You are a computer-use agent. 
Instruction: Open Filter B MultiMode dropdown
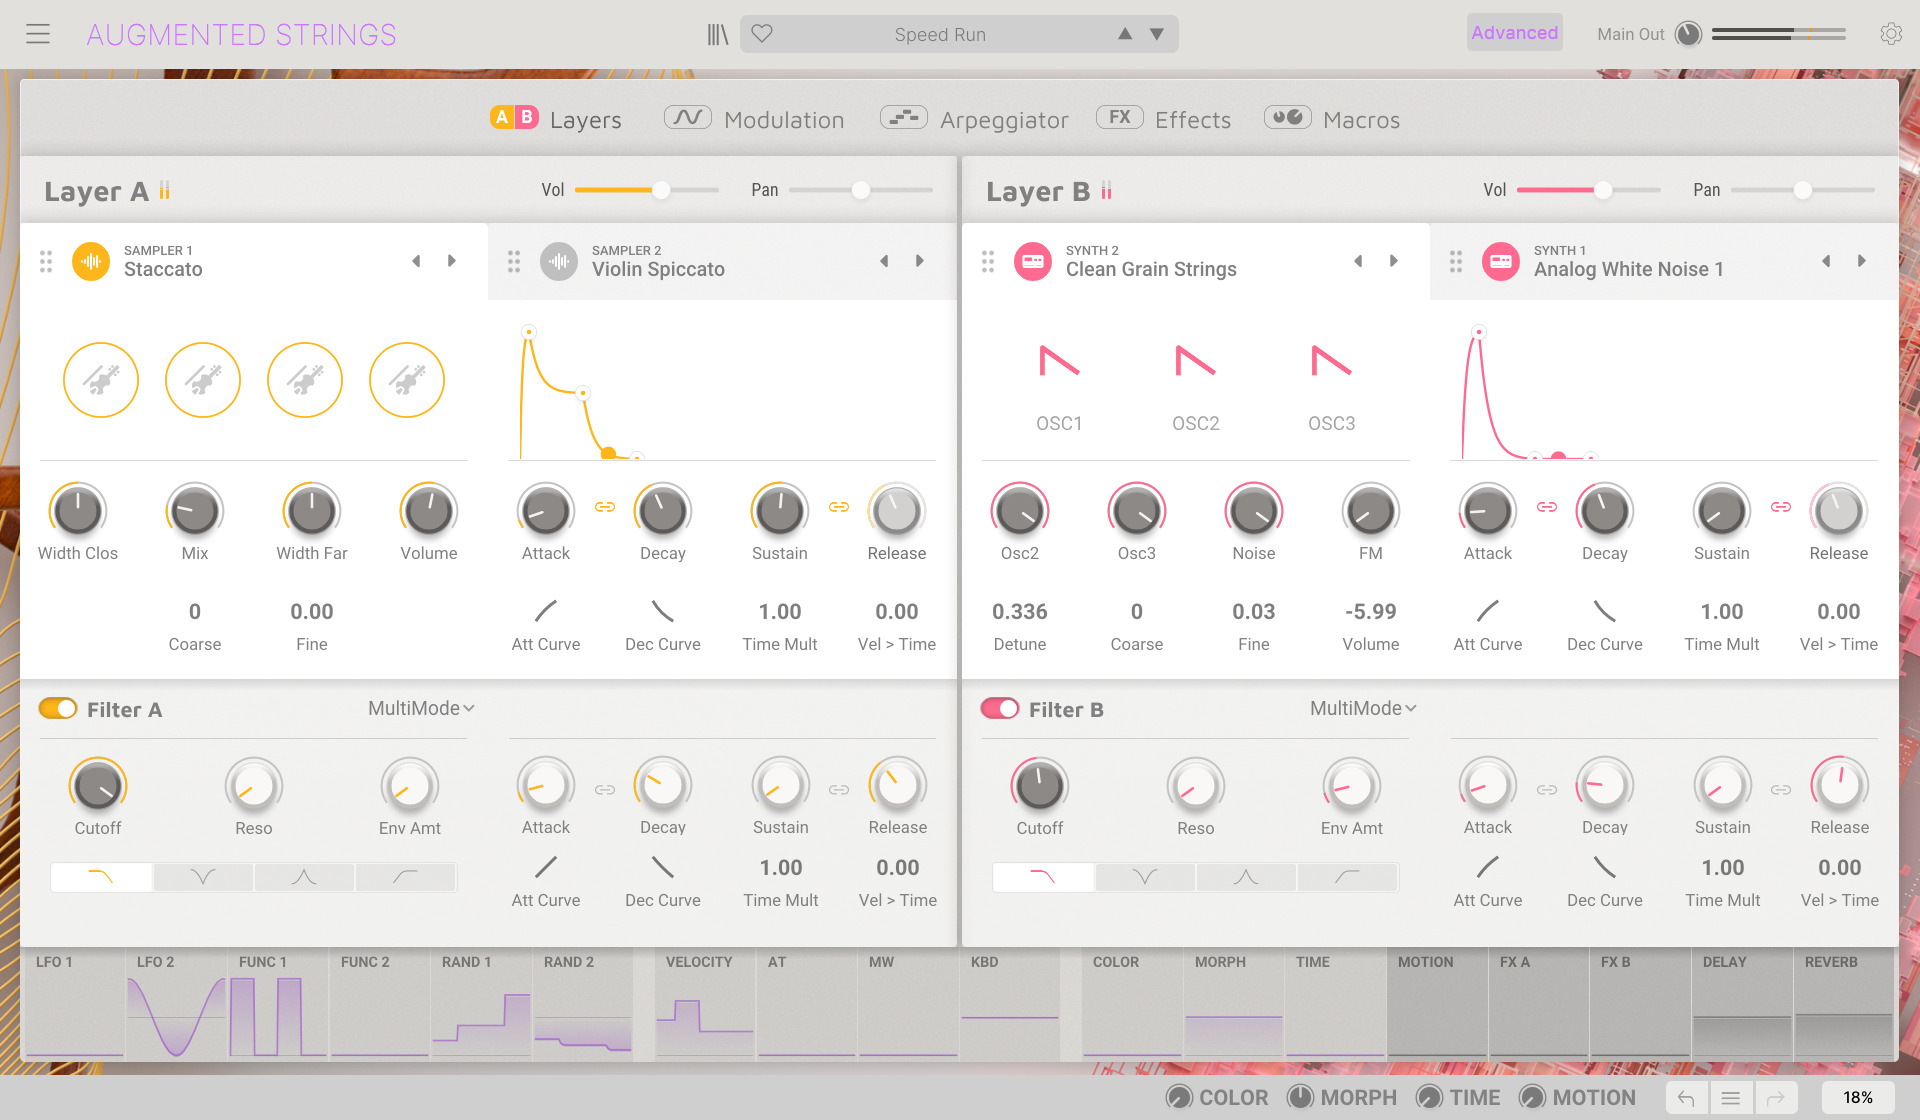click(1363, 708)
